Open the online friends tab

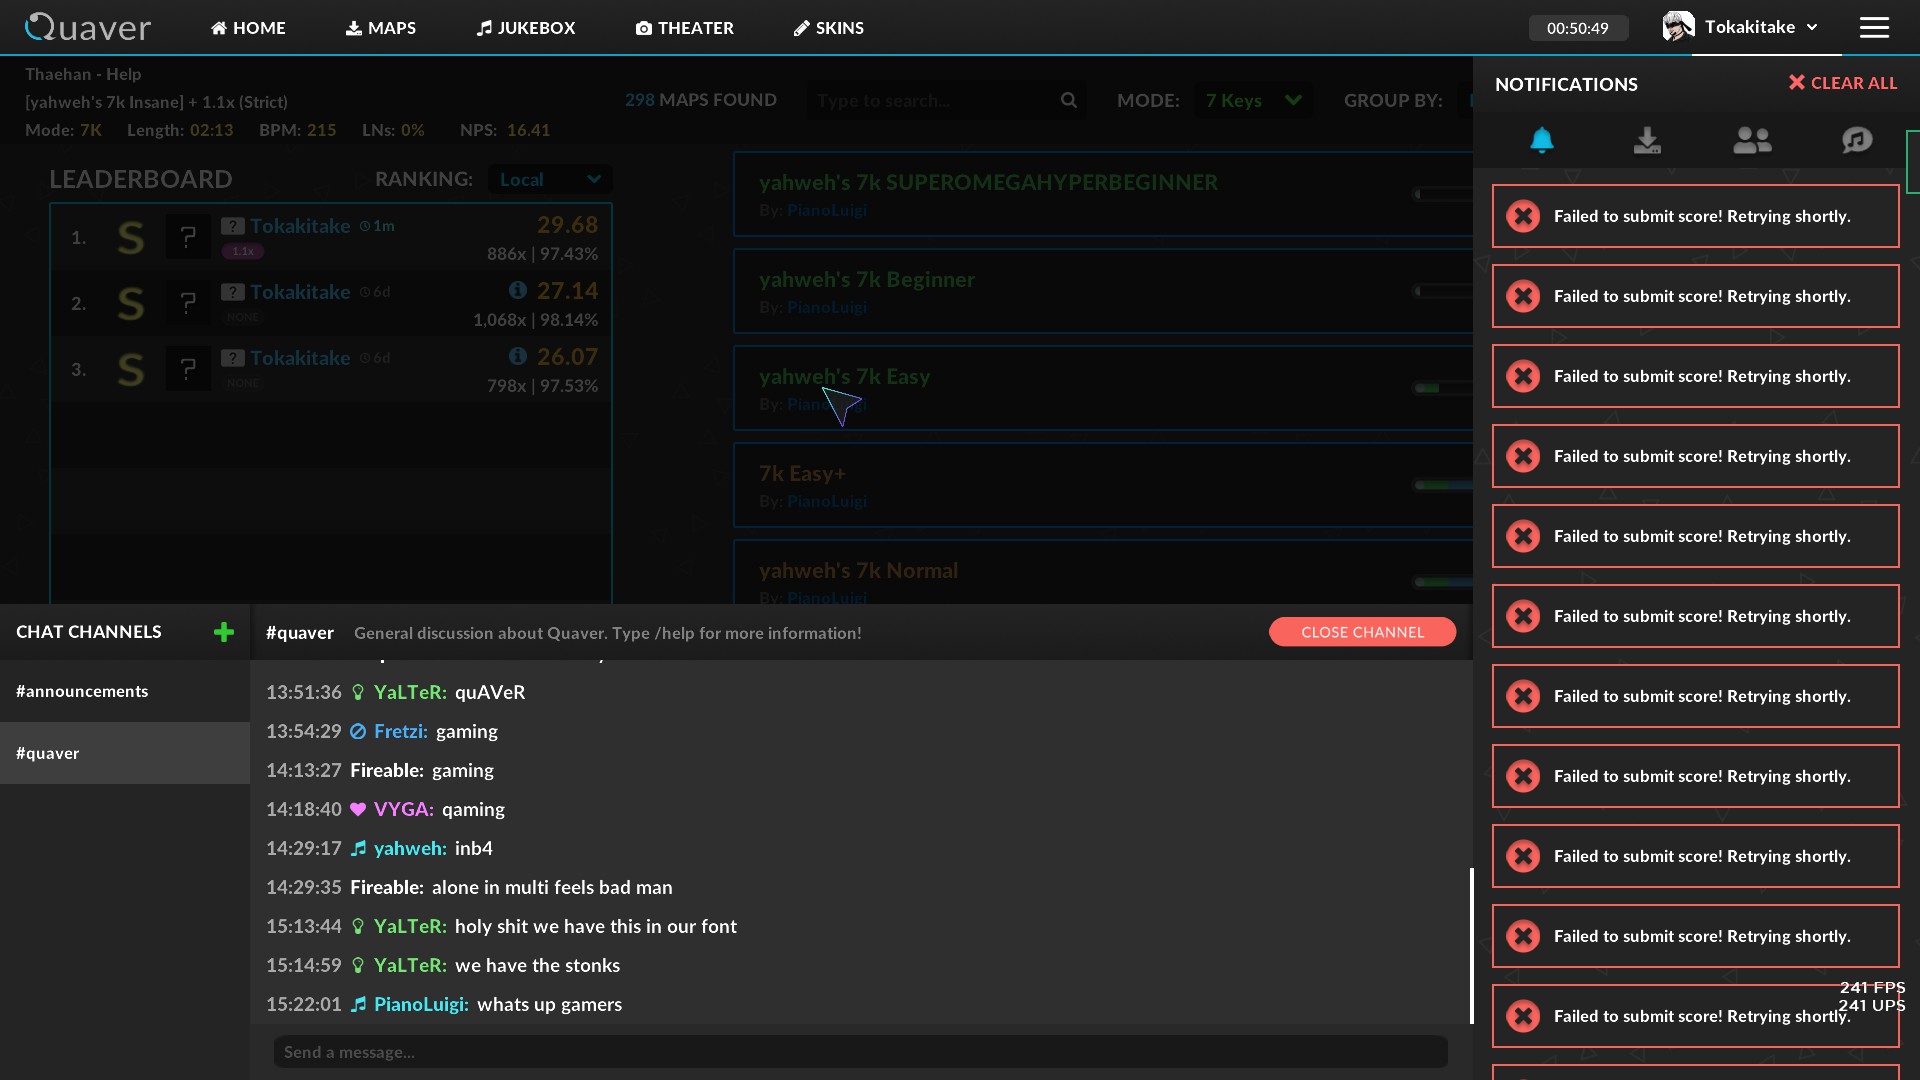pos(1754,140)
